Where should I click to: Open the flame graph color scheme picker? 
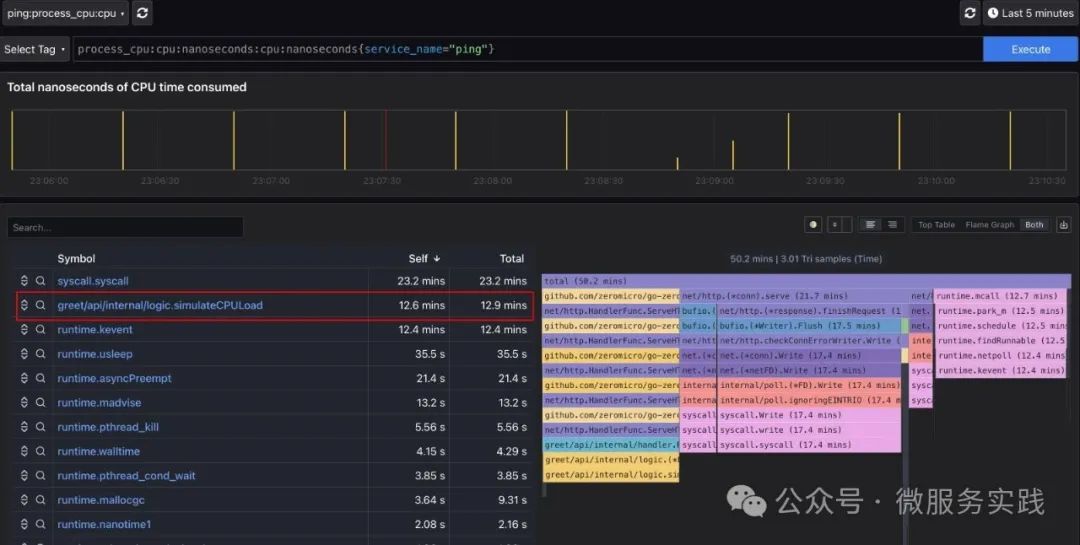(x=813, y=225)
